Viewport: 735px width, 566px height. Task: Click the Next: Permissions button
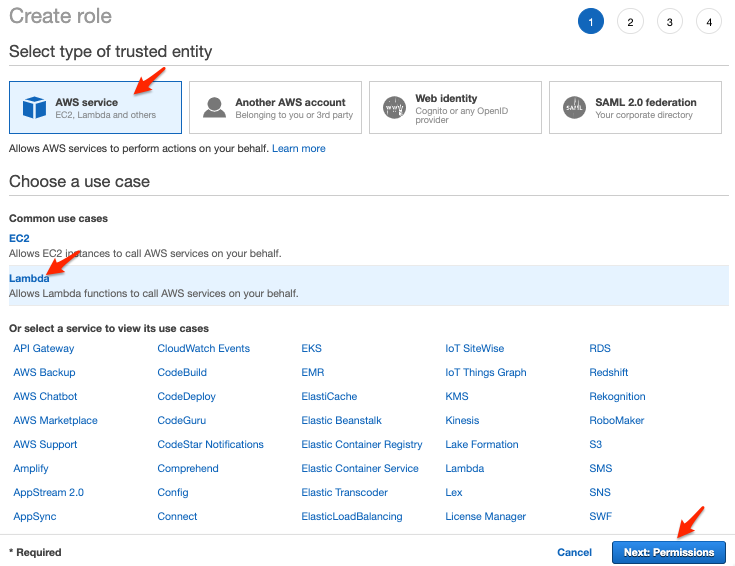coord(669,552)
